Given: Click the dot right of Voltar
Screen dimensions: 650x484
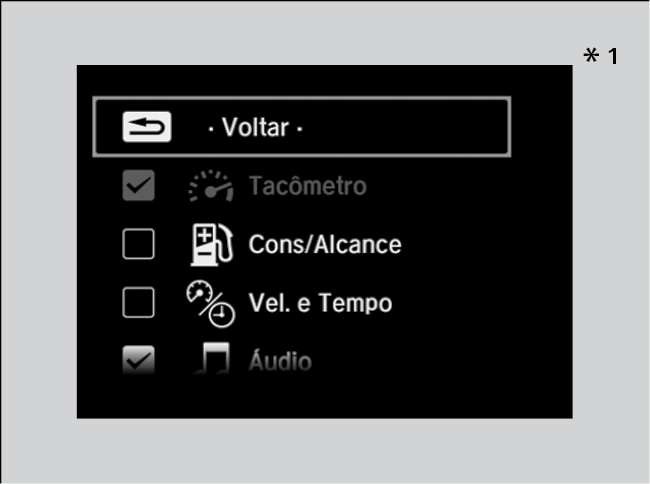Looking at the screenshot, I should [x=300, y=130].
